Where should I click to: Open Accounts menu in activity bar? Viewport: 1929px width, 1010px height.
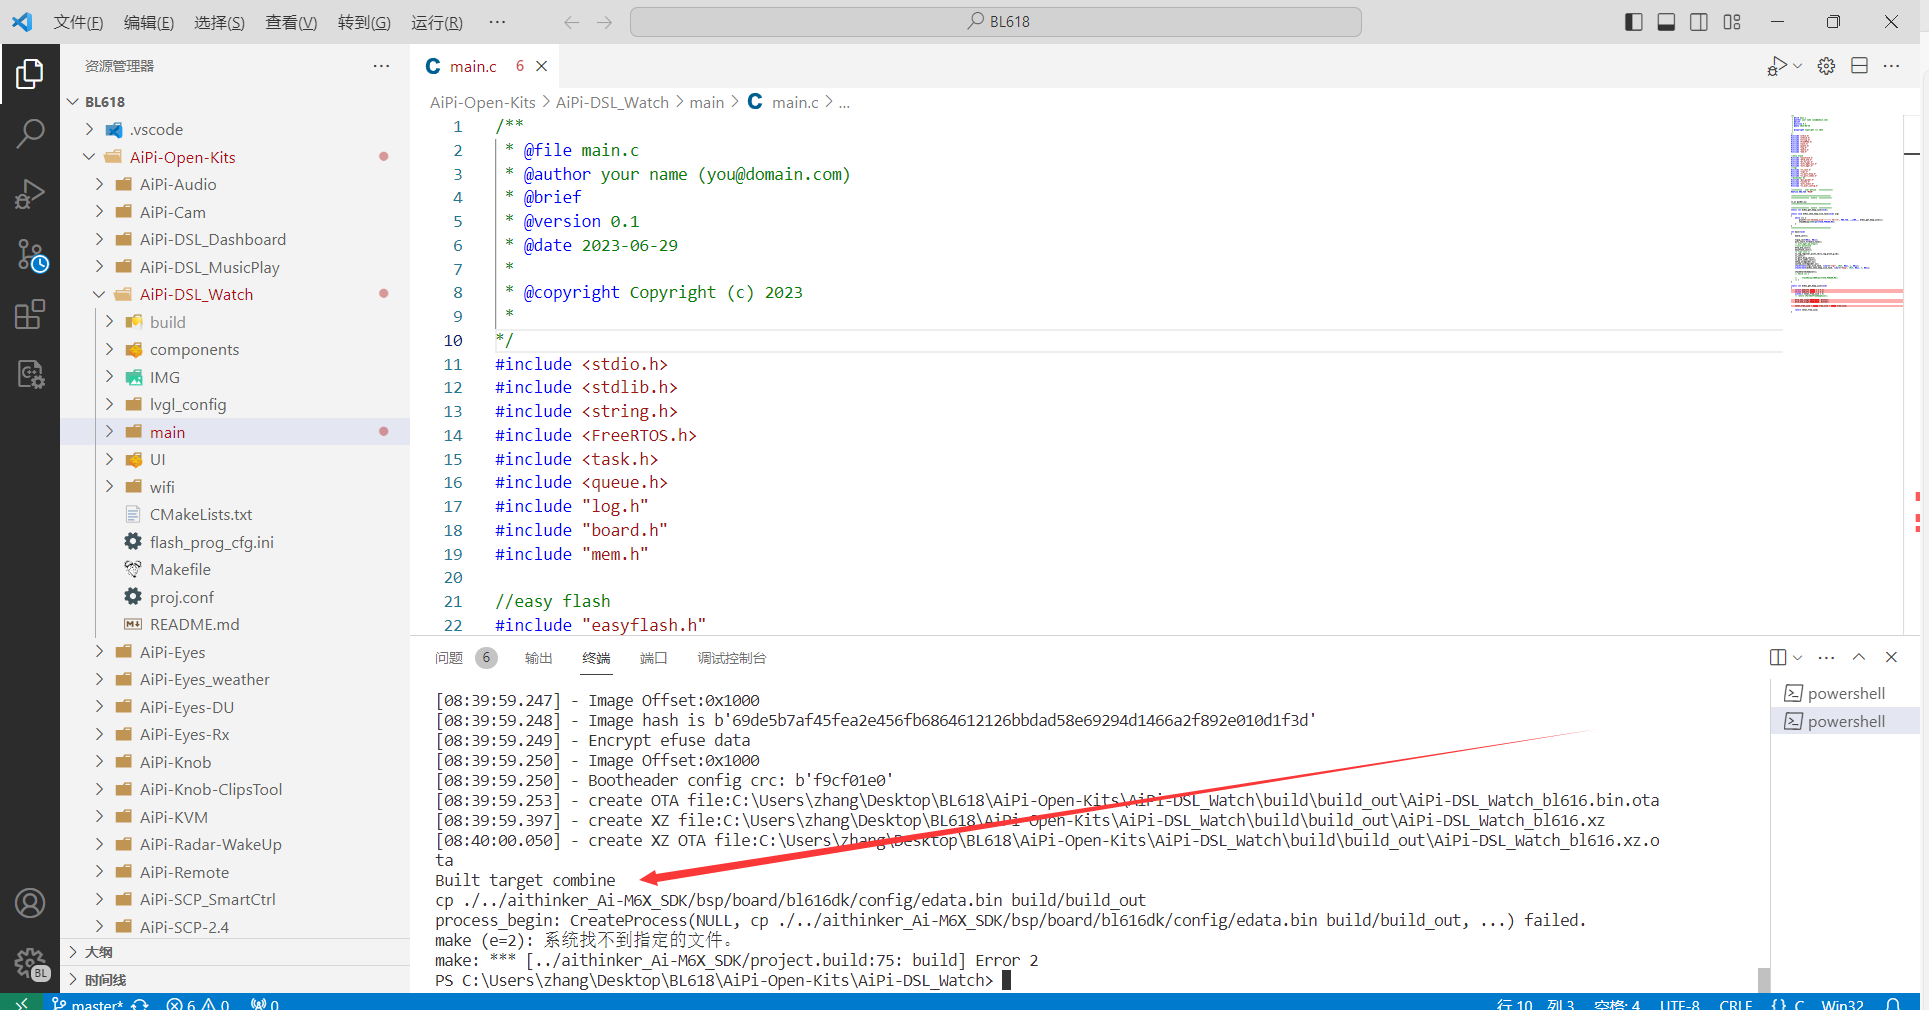click(x=30, y=903)
